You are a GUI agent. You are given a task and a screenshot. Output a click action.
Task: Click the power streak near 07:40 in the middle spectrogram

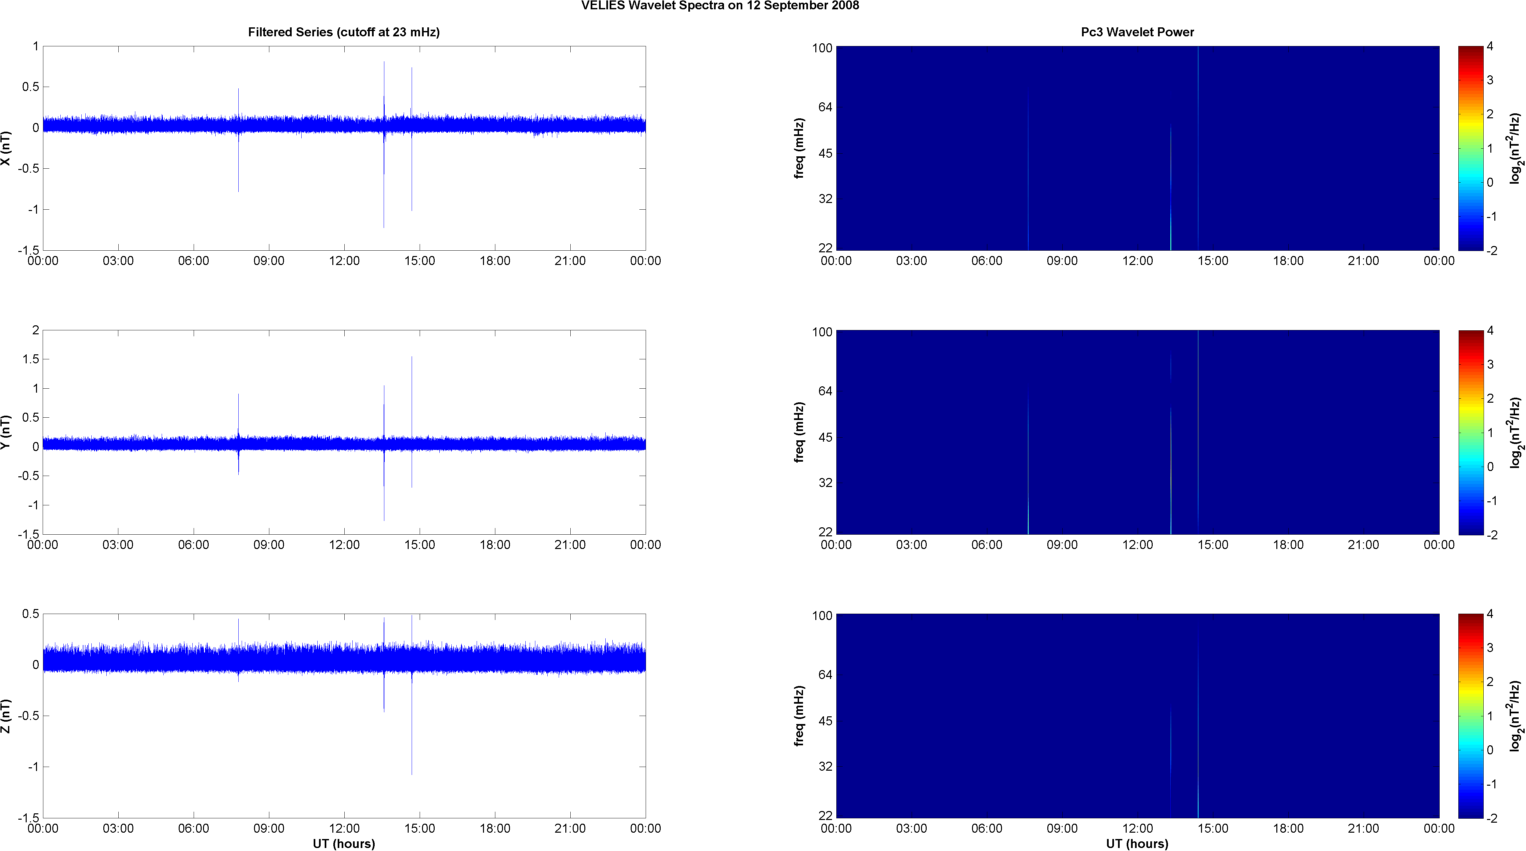click(1028, 466)
